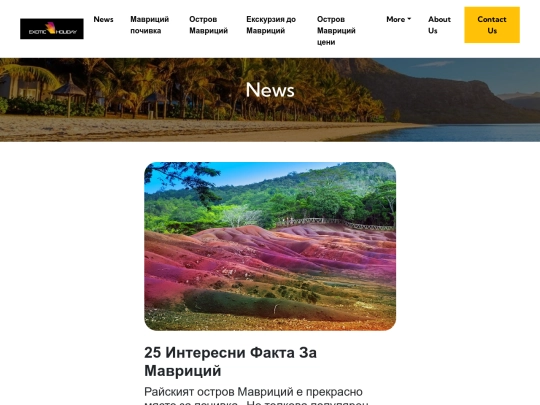Select Екскурзия до Мавриций in navigation
This screenshot has width=540, height=405.
coord(271,25)
